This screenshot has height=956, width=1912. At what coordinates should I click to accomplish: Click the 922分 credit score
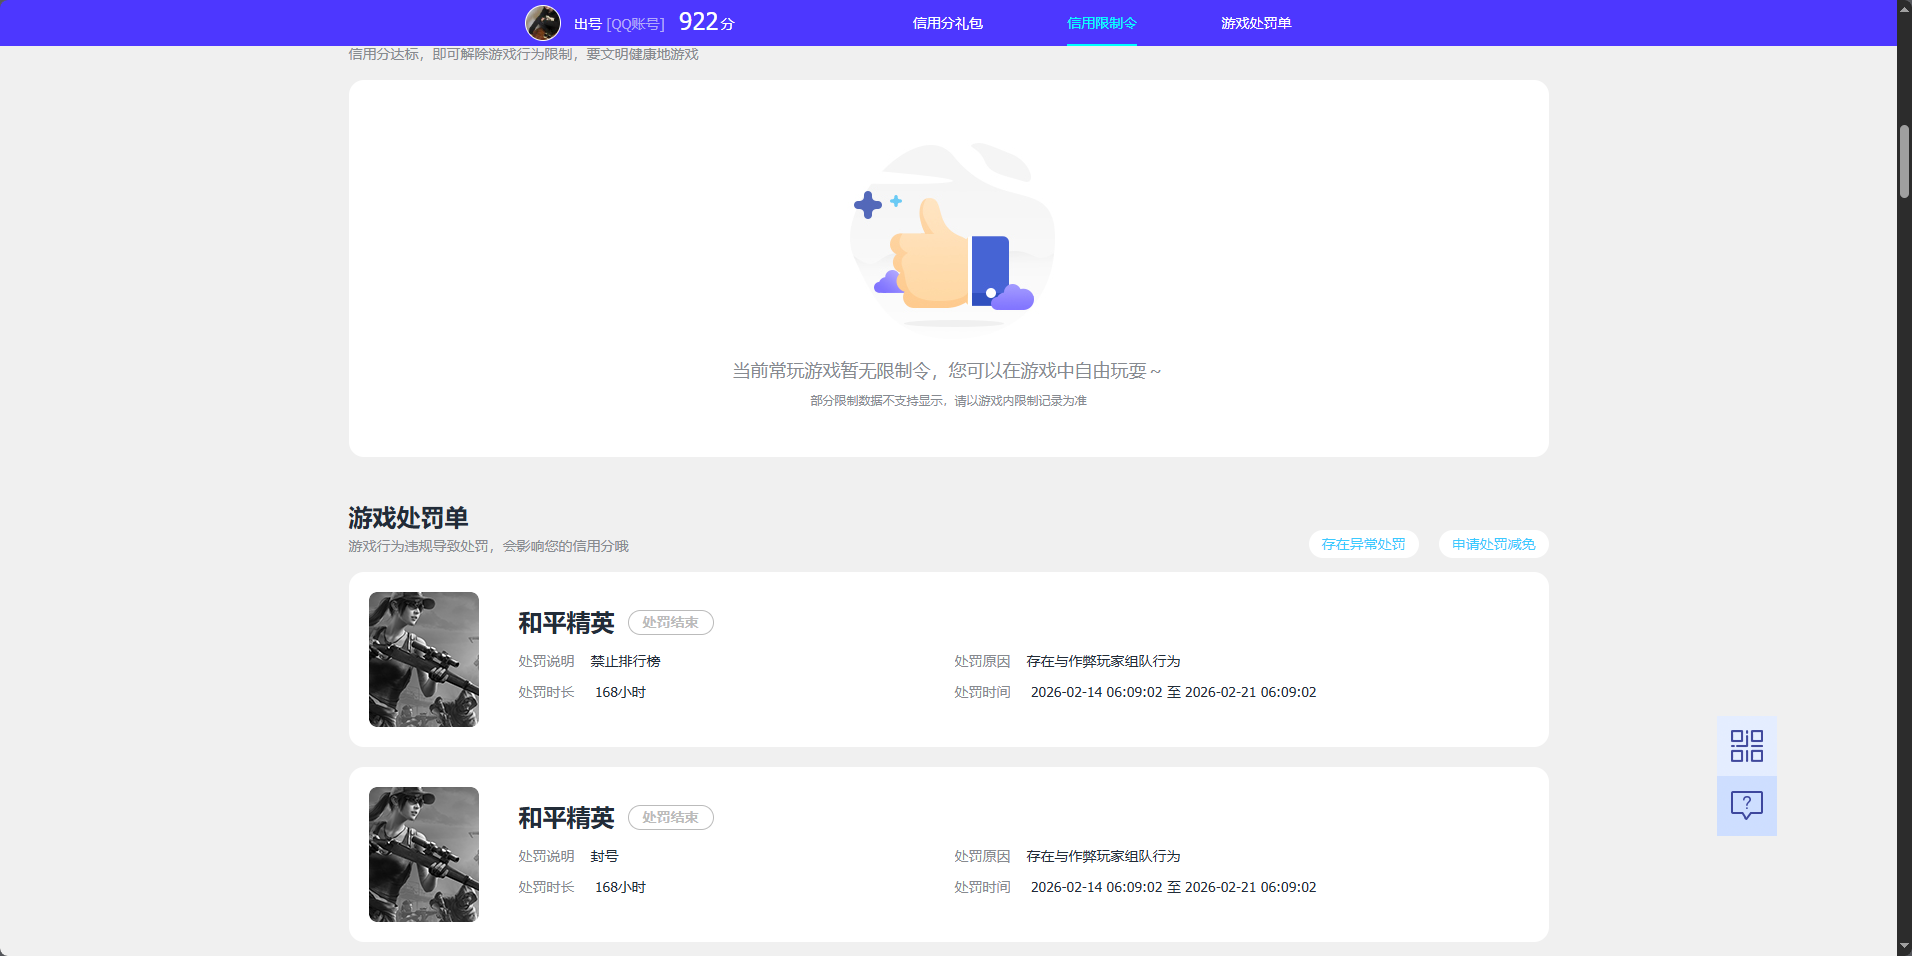pyautogui.click(x=706, y=22)
